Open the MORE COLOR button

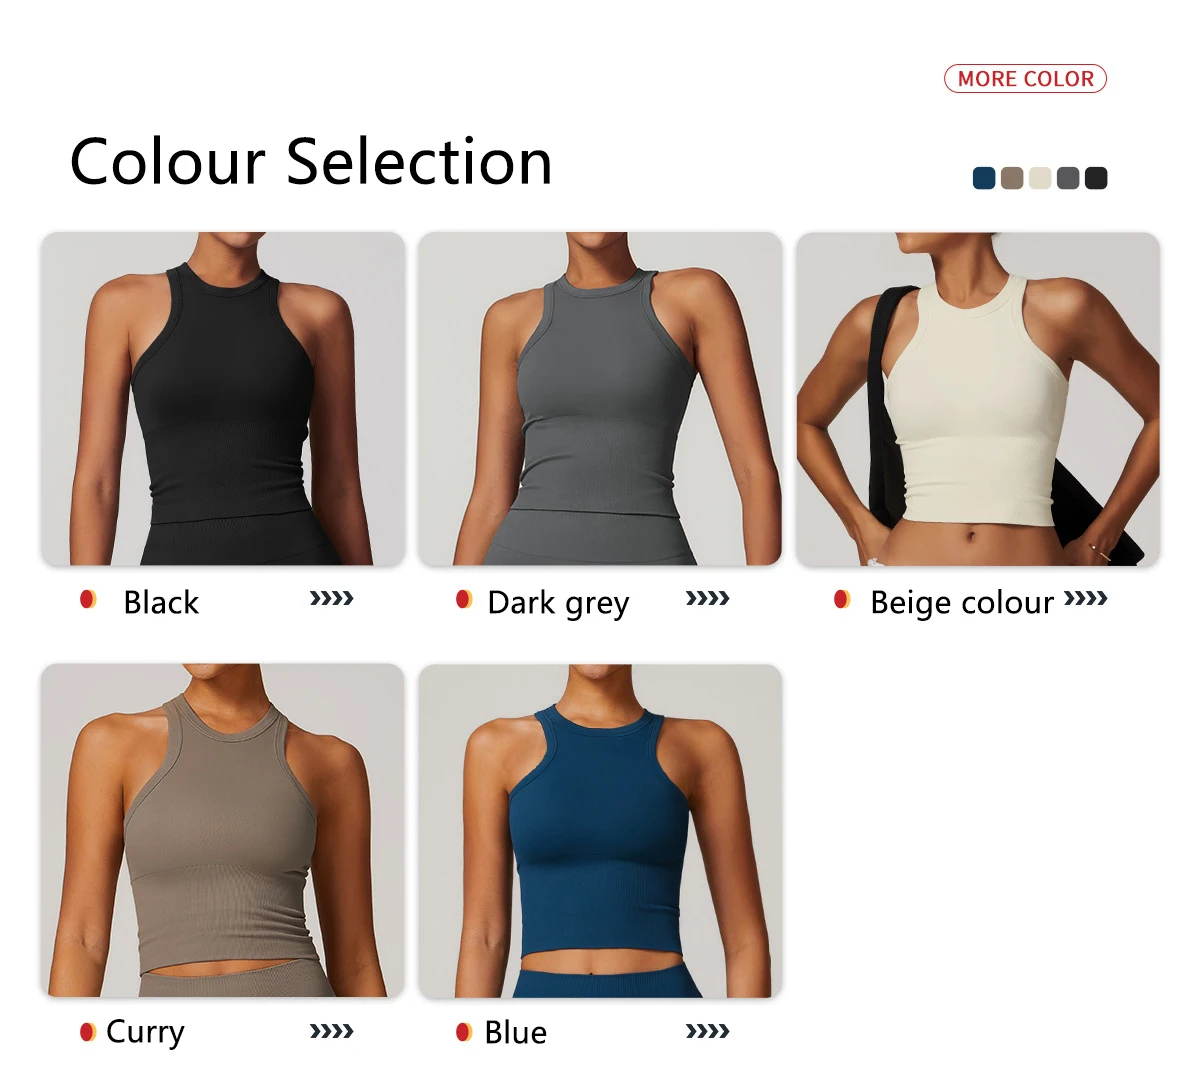click(x=1025, y=78)
